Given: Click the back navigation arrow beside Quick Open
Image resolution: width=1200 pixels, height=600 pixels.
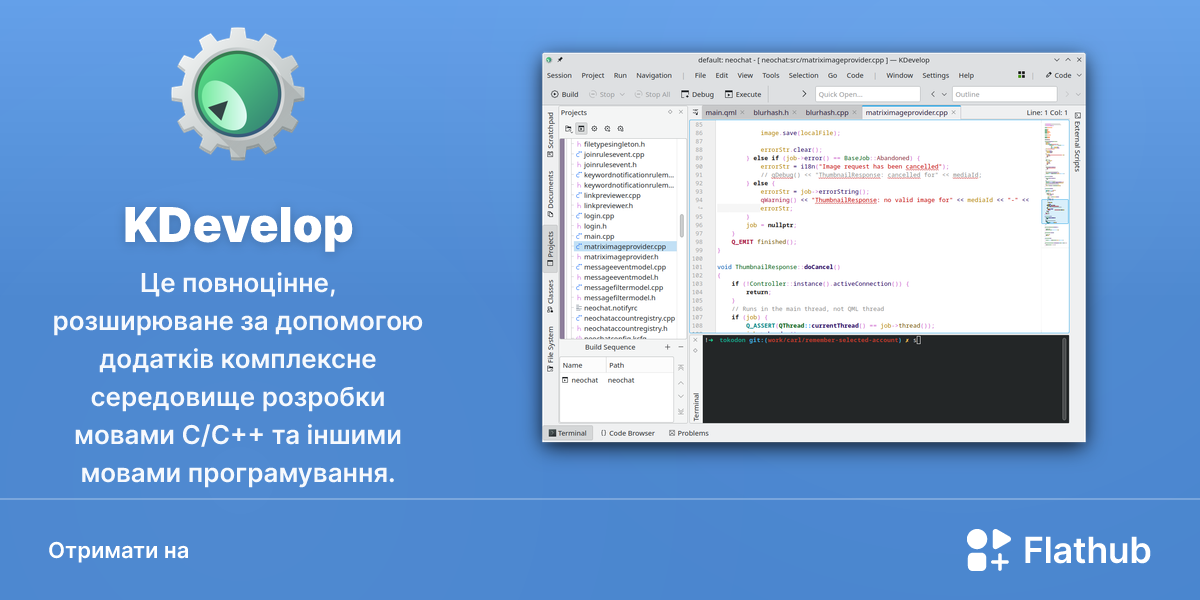Looking at the screenshot, I should pyautogui.click(x=933, y=94).
